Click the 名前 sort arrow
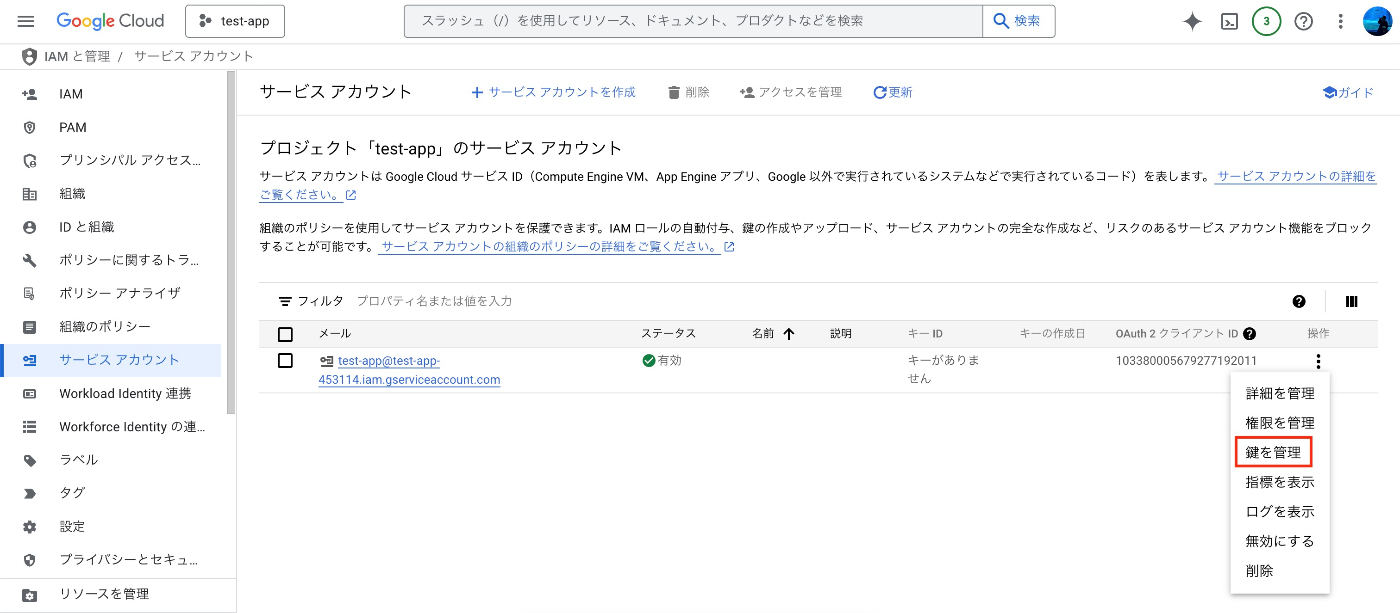1400x613 pixels. click(x=788, y=334)
